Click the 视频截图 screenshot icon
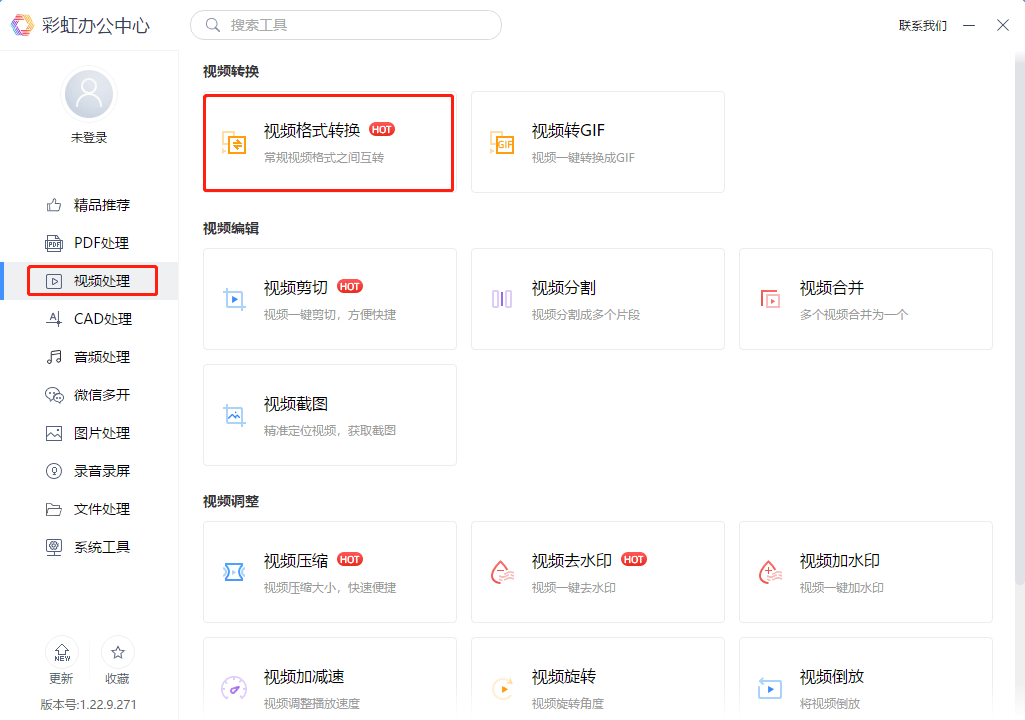 point(234,415)
